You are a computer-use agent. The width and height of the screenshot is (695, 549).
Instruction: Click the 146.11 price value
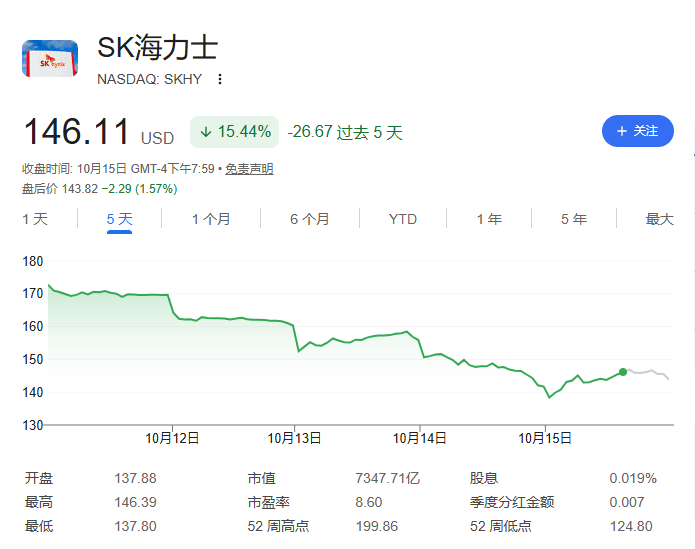[76, 132]
